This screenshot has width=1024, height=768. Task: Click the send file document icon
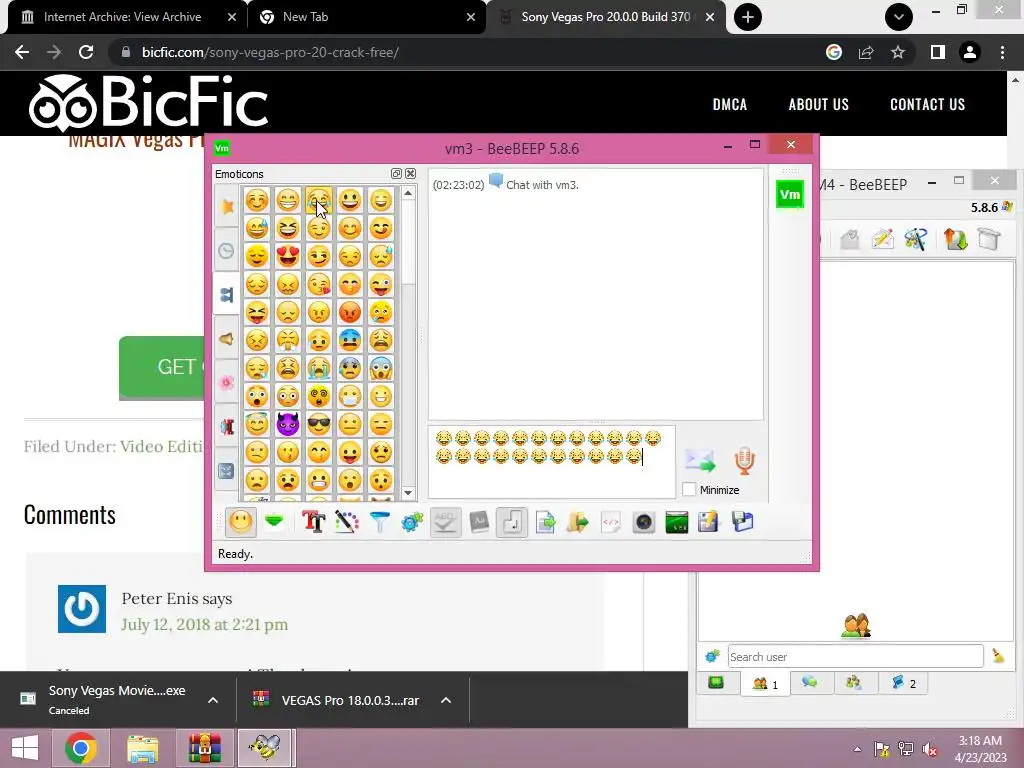tap(545, 522)
